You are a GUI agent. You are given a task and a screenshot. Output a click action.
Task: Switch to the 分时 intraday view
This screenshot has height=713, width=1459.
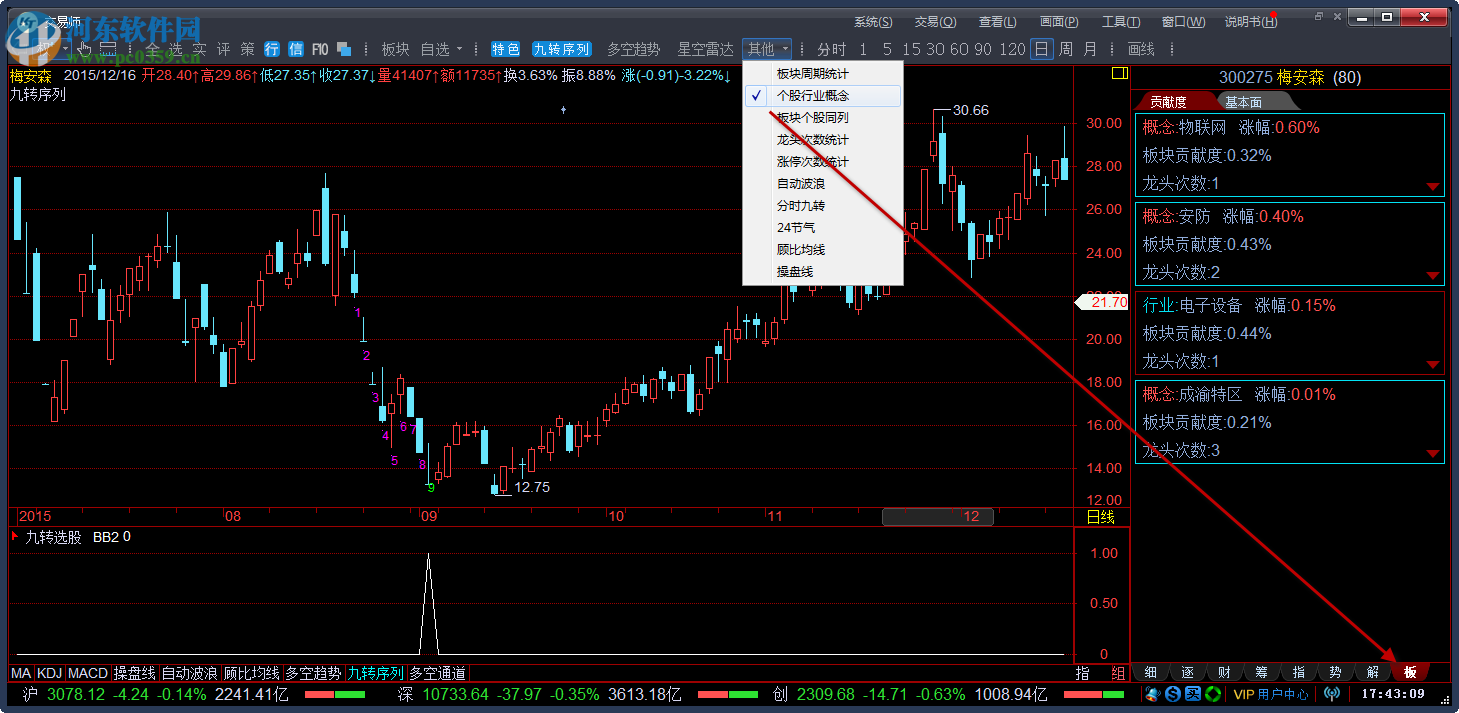[831, 49]
